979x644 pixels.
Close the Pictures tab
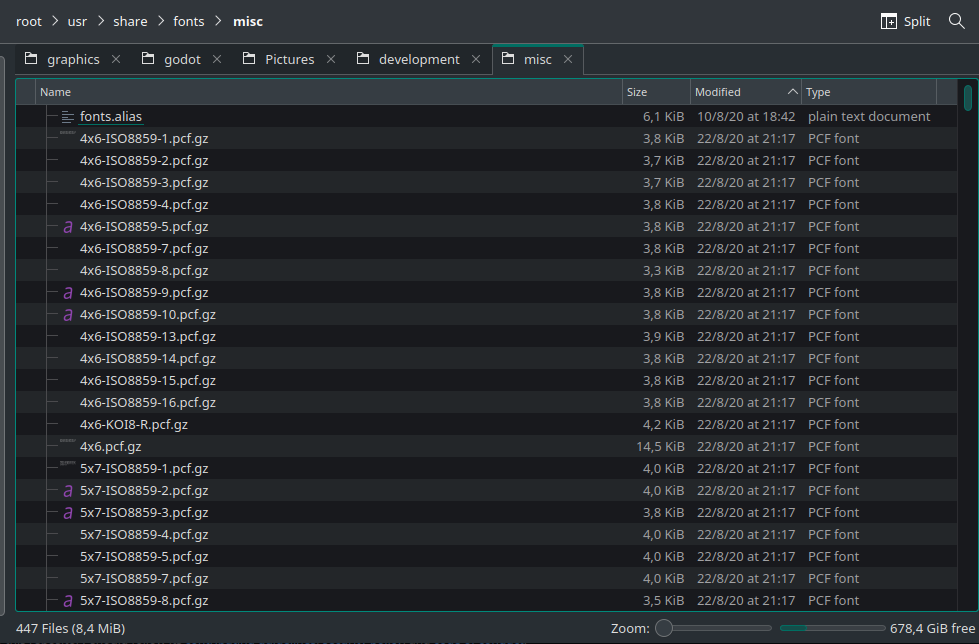[331, 59]
